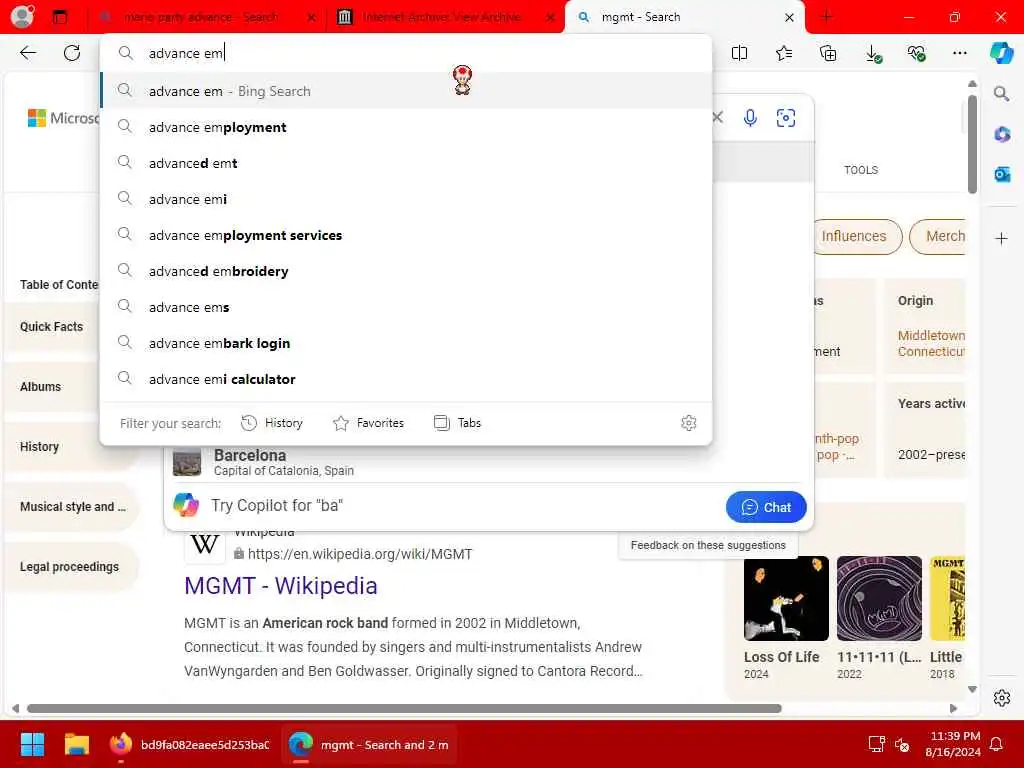Open MGMT - Wikipedia result link

click(x=281, y=586)
